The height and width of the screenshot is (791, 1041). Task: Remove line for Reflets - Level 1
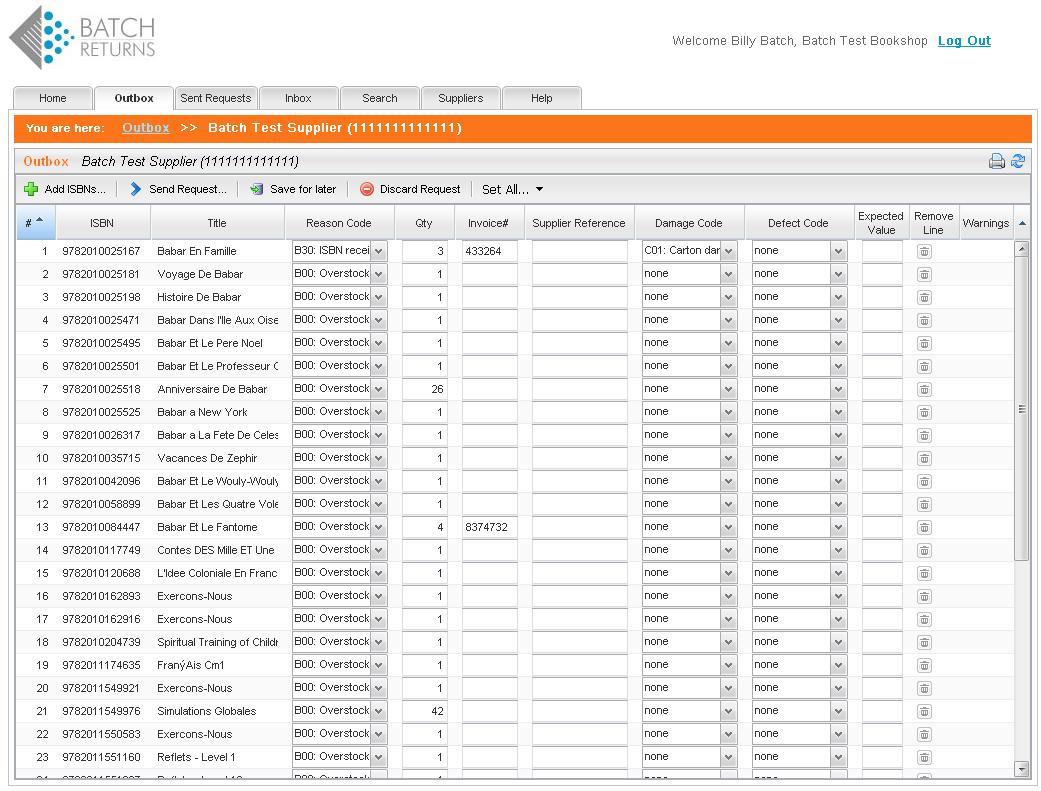pyautogui.click(x=924, y=757)
